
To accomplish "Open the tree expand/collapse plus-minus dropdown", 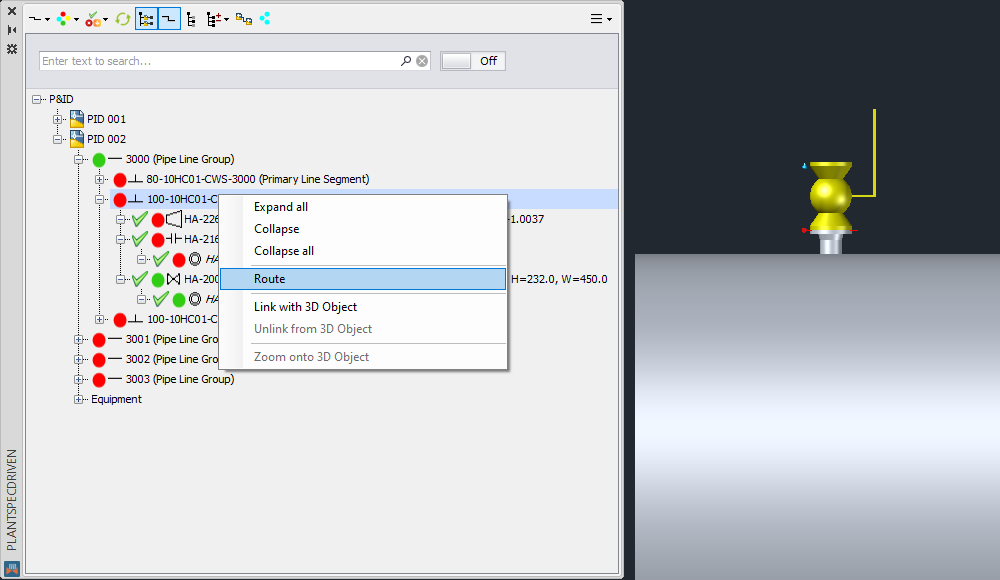I will 217,20.
